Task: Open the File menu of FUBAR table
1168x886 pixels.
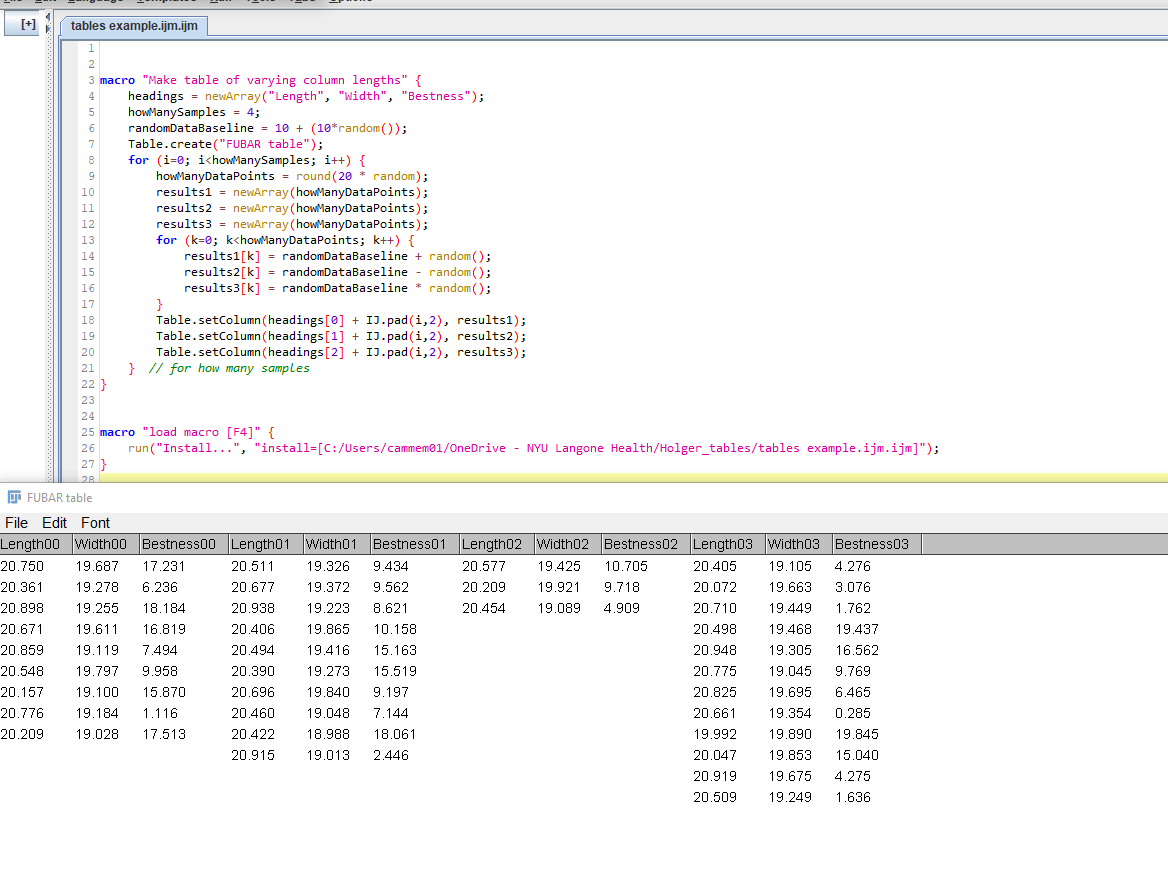Action: coord(16,523)
